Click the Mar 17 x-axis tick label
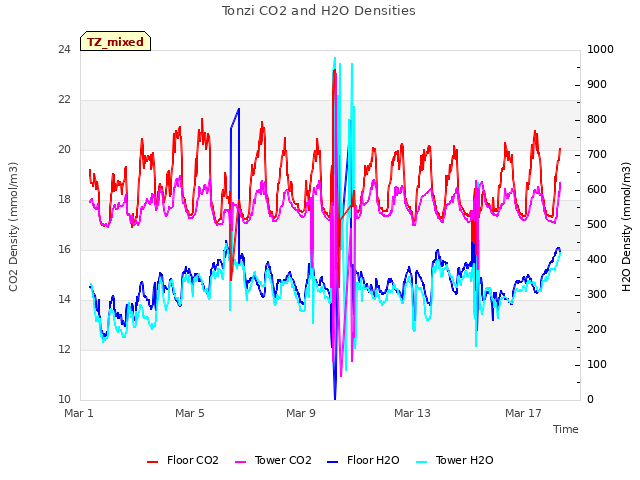Screen dimensions: 640x480 pyautogui.click(x=523, y=413)
